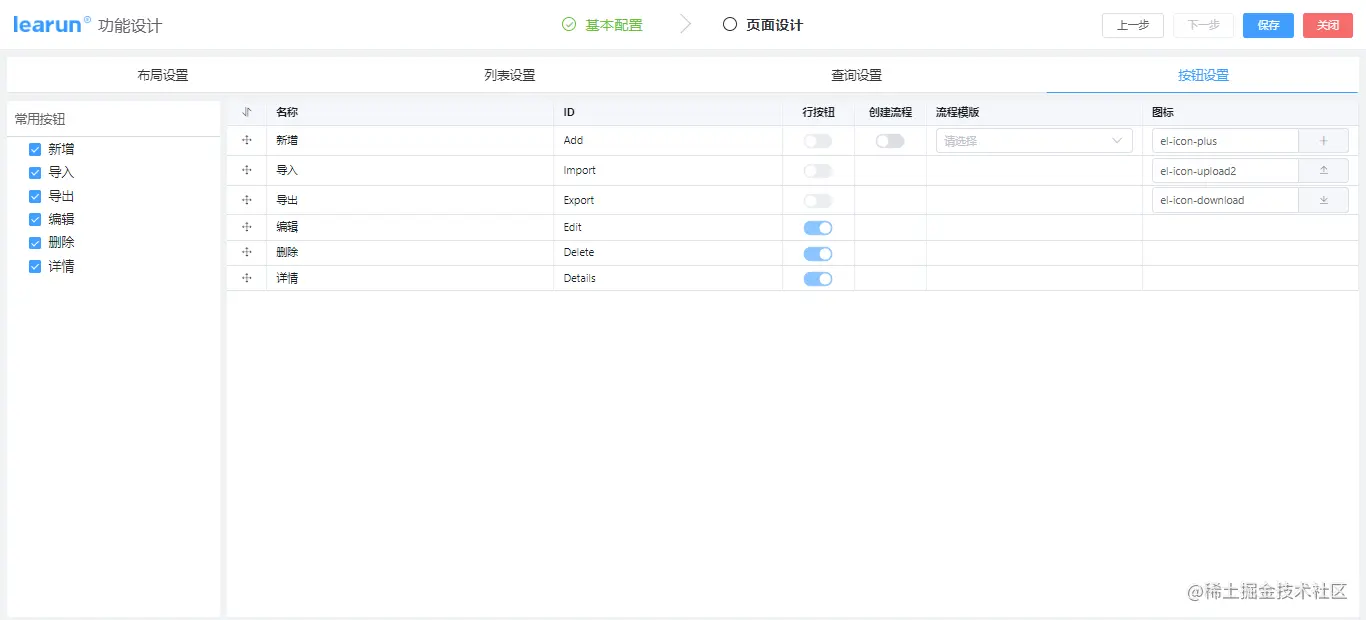The height and width of the screenshot is (620, 1366).
Task: Toggle 行按钮 switch for the Import row
Action: pyautogui.click(x=818, y=171)
